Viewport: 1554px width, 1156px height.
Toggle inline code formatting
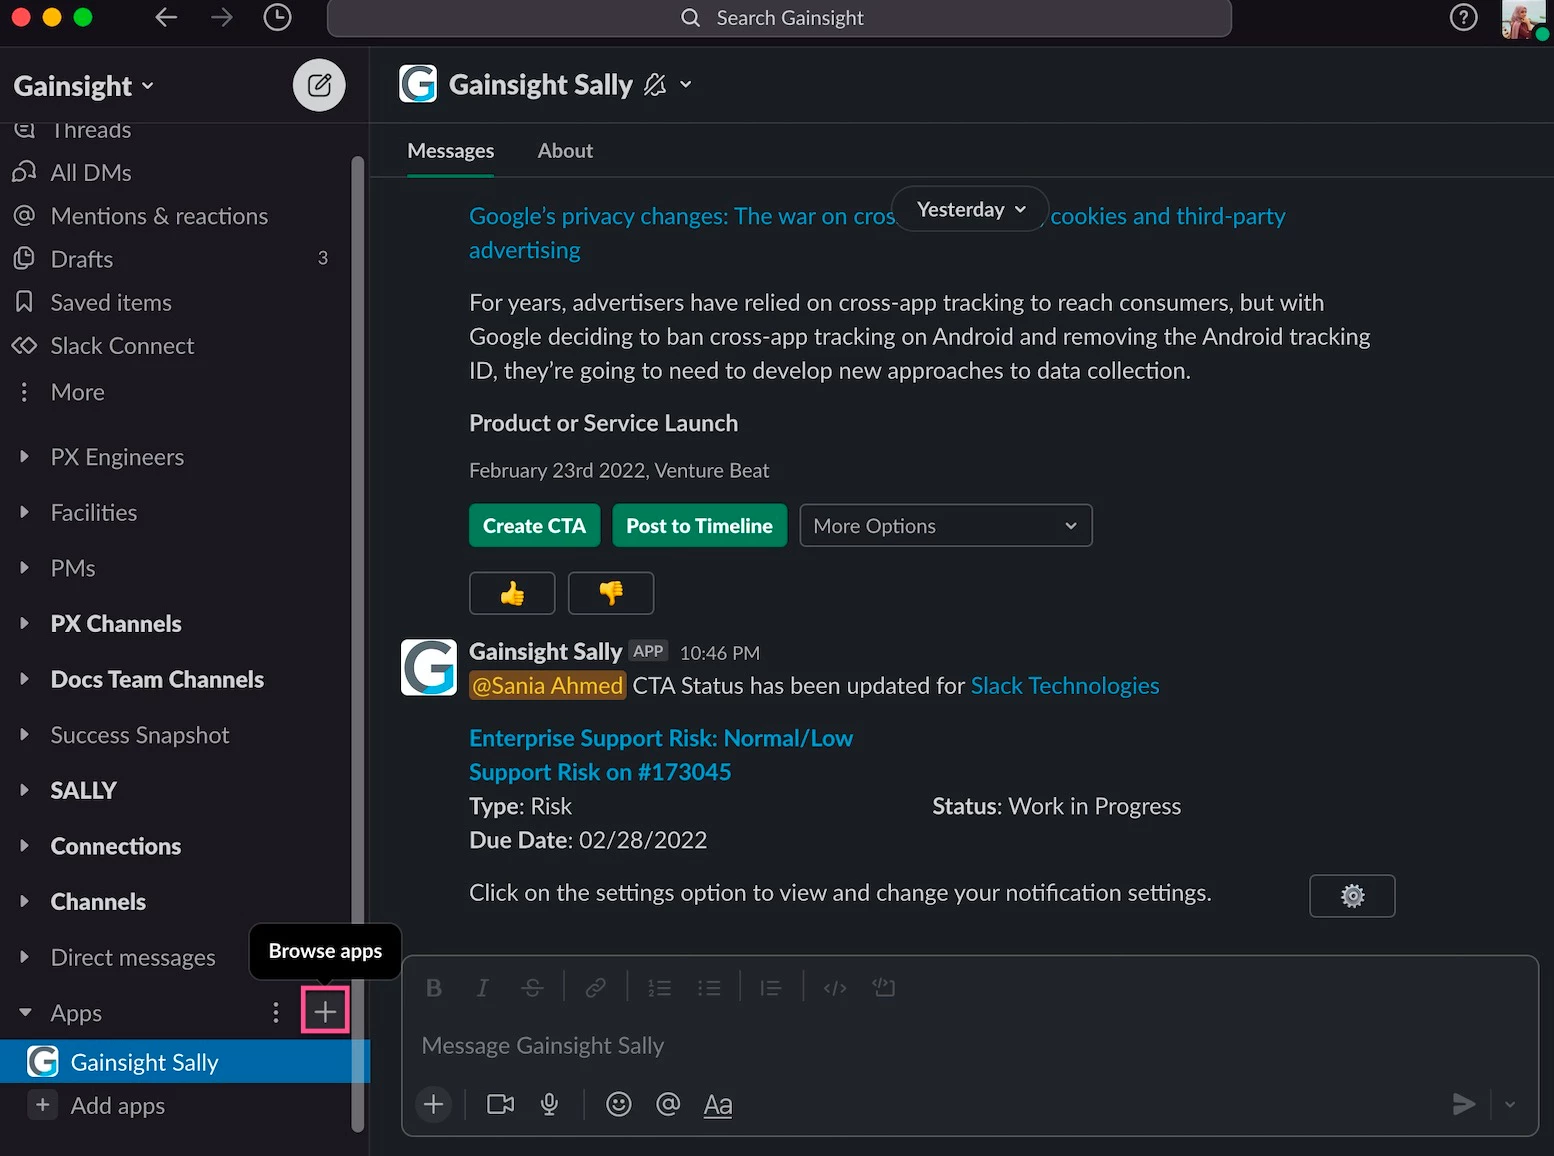pos(835,988)
